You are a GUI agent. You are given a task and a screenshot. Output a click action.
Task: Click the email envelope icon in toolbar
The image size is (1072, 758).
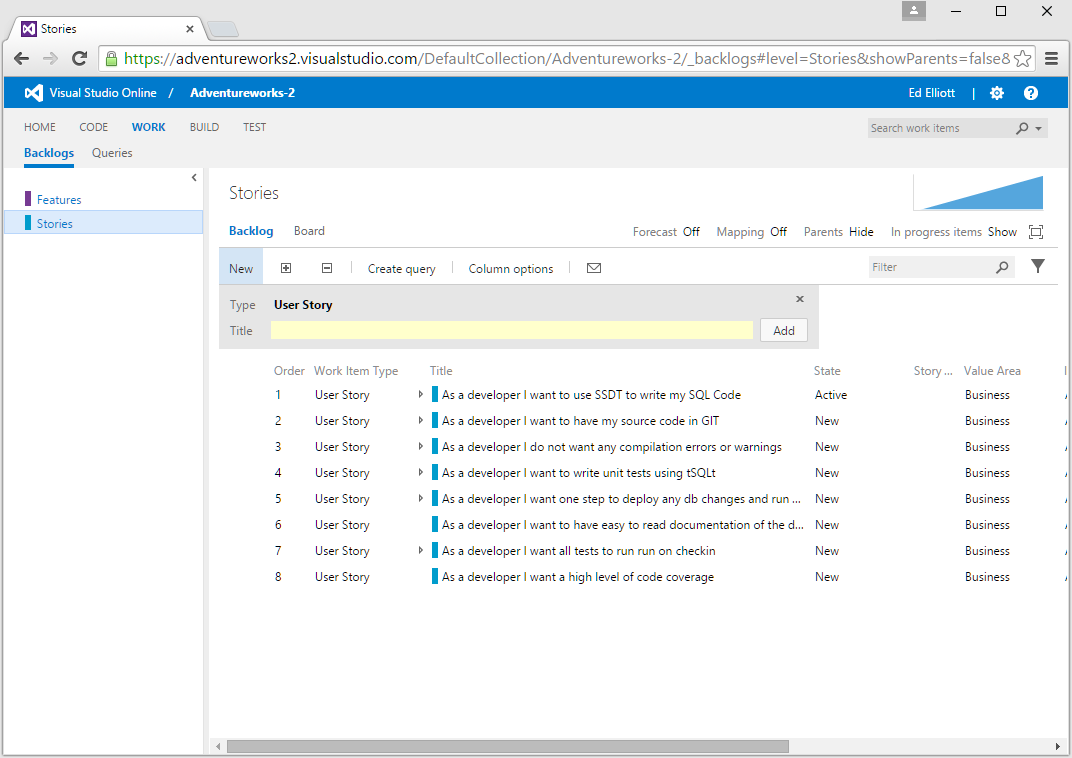coord(594,268)
